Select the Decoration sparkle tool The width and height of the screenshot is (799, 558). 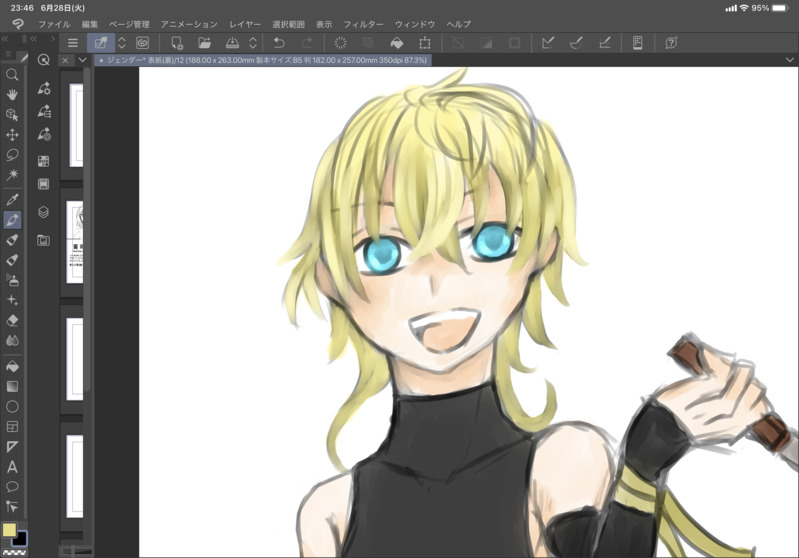12,300
